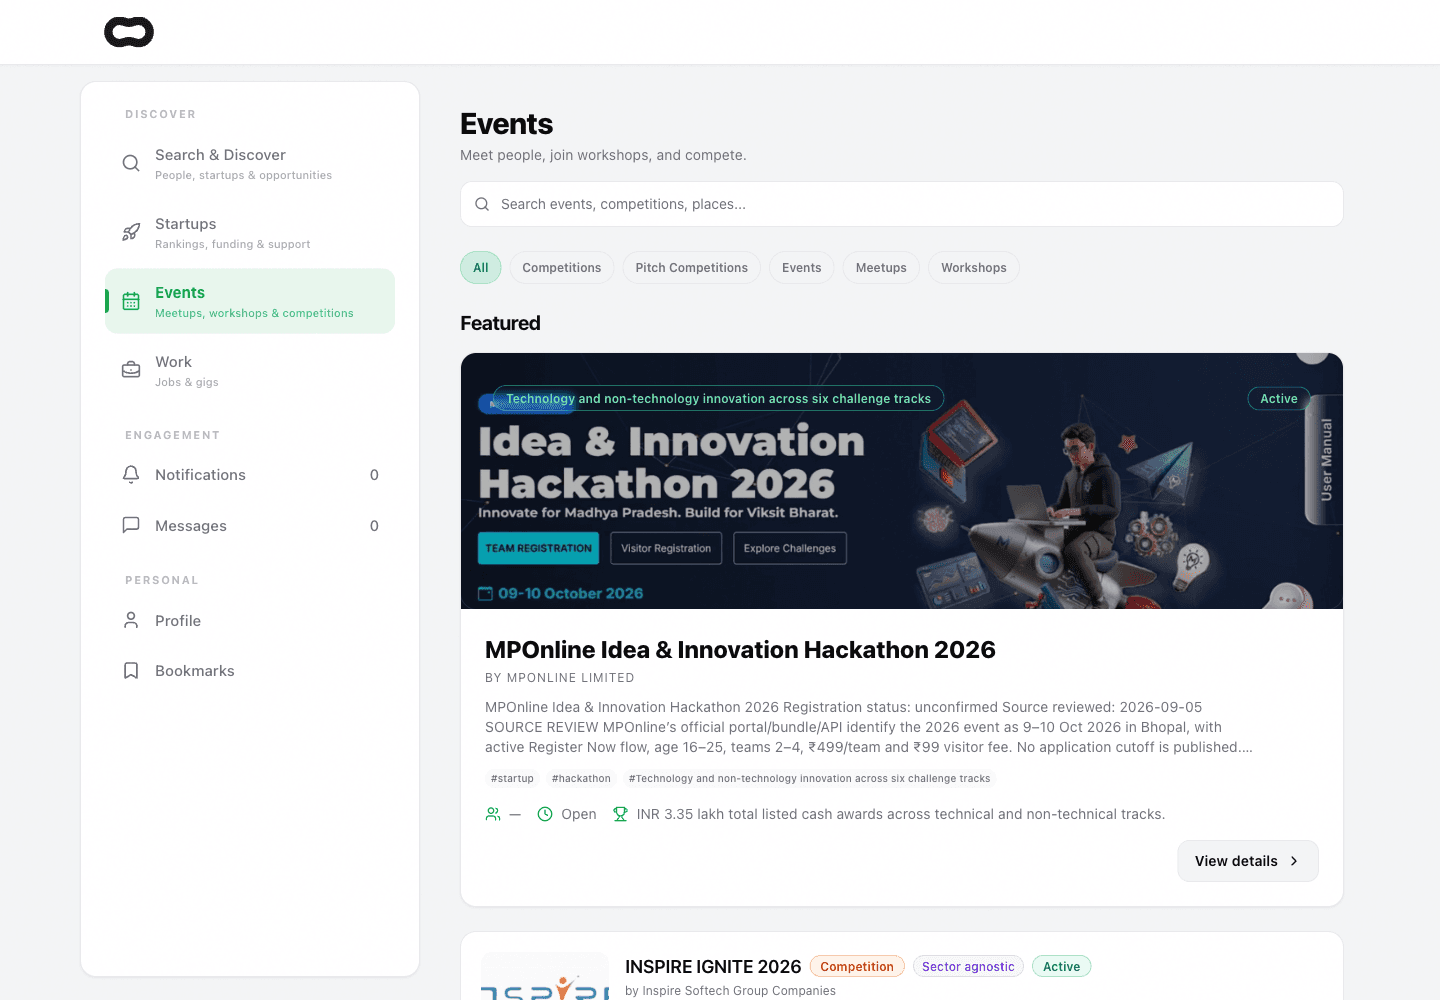This screenshot has height=1000, width=1440.
Task: Open Notifications in sidebar
Action: point(250,474)
